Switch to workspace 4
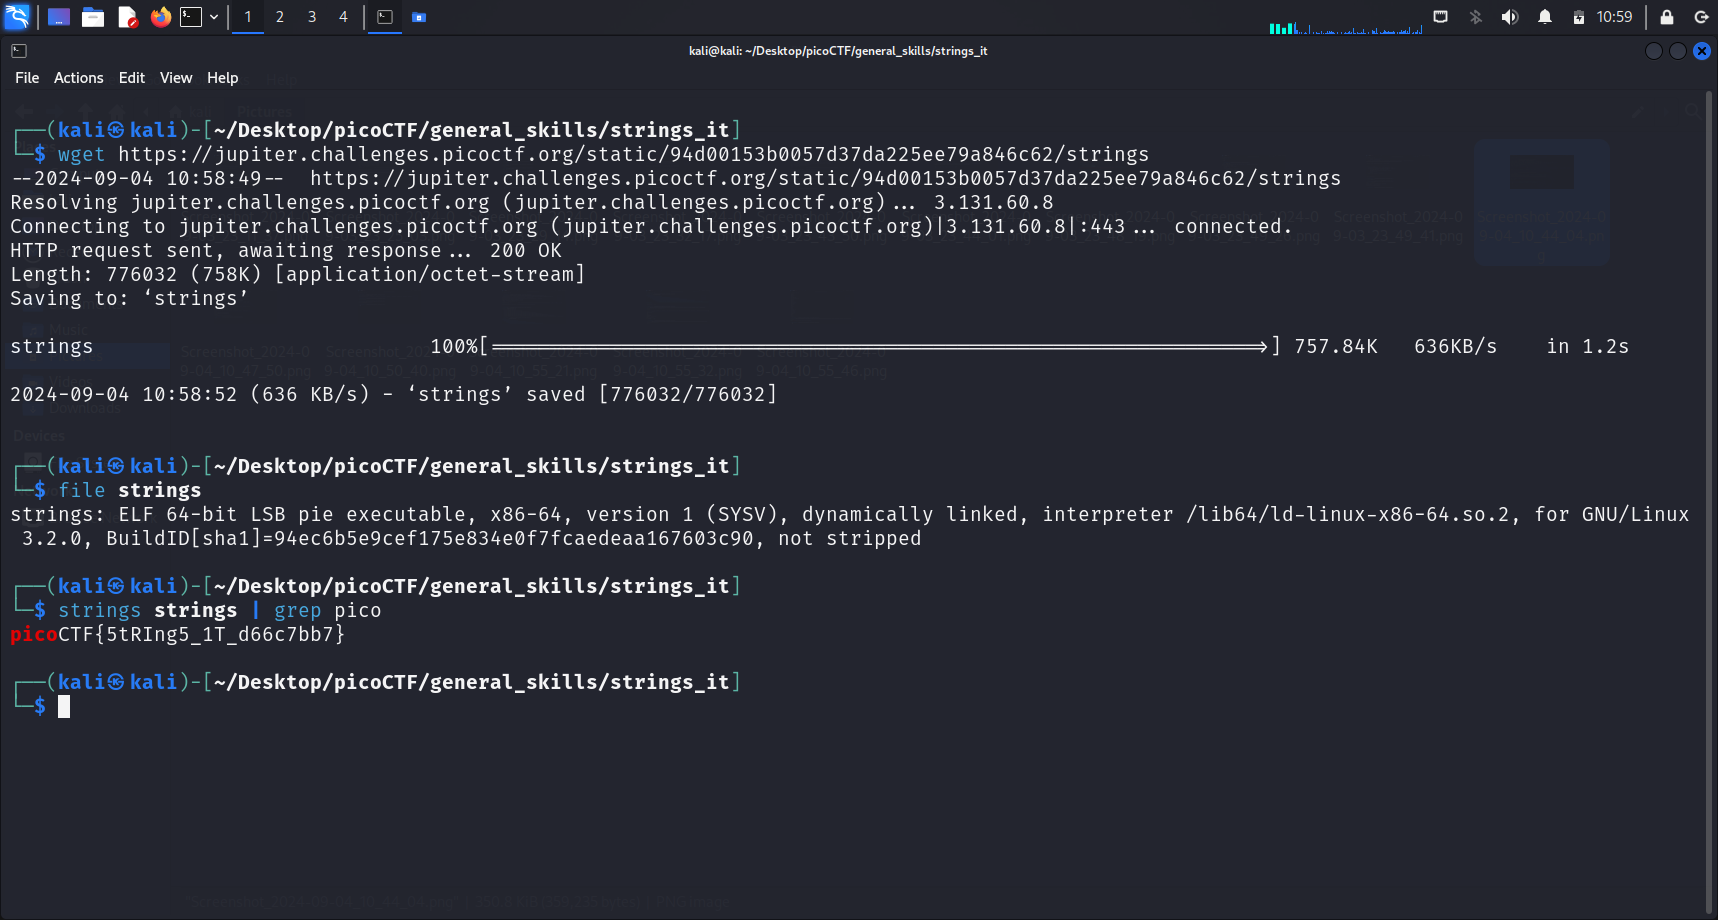1718x920 pixels. pyautogui.click(x=343, y=17)
